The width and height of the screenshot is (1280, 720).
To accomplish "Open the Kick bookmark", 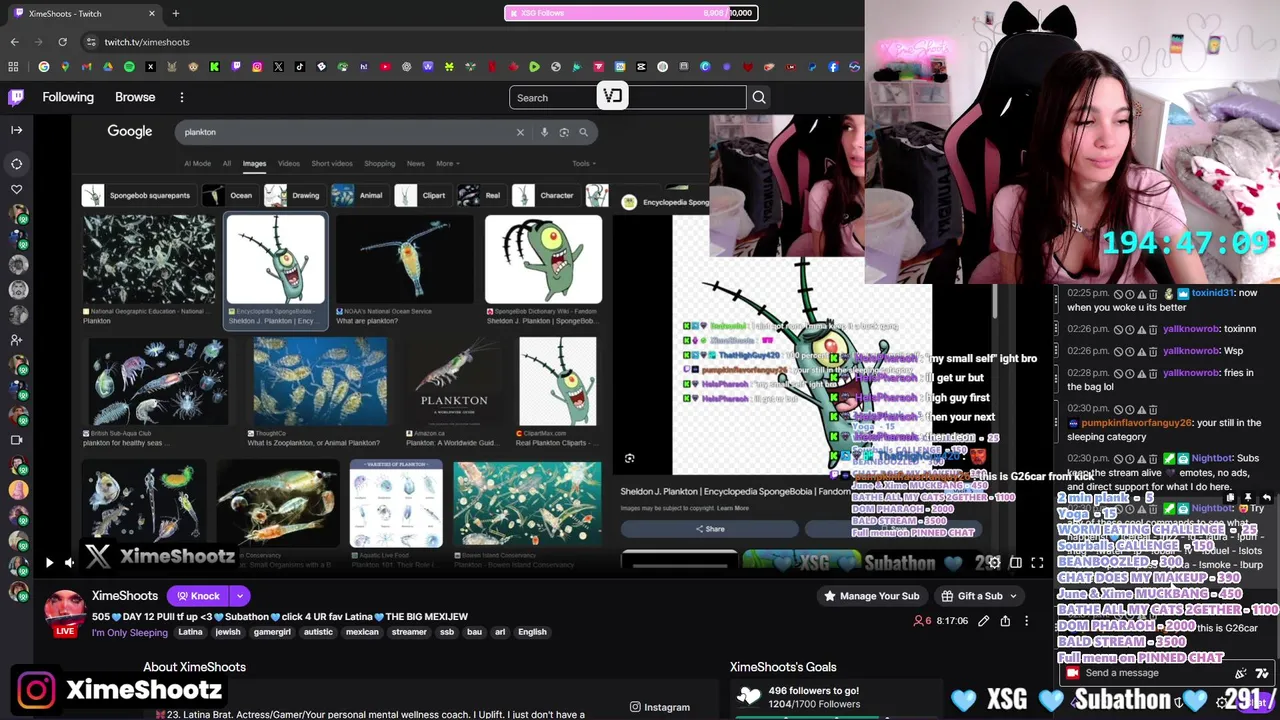I will point(214,67).
